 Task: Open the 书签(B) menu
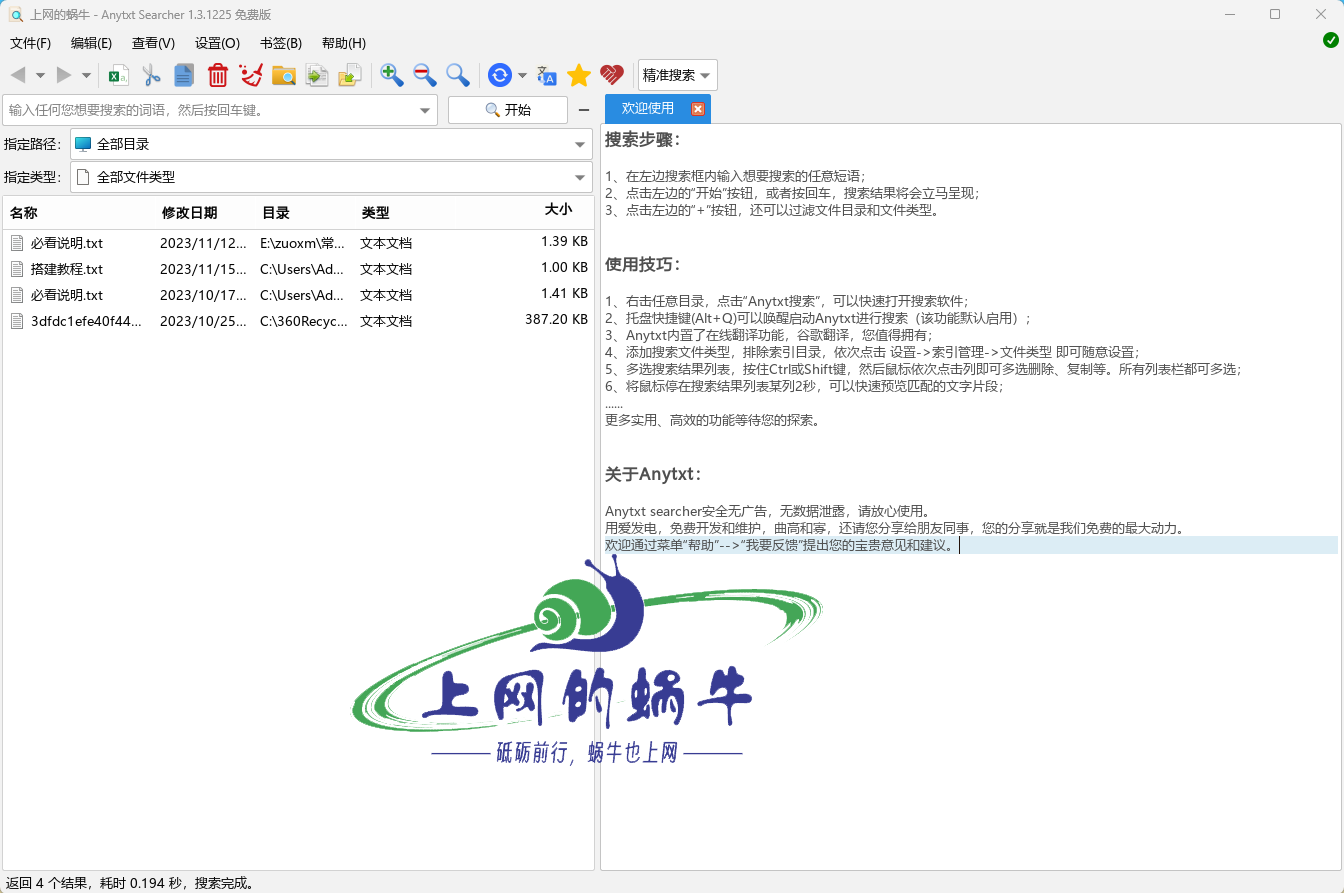pyautogui.click(x=281, y=43)
